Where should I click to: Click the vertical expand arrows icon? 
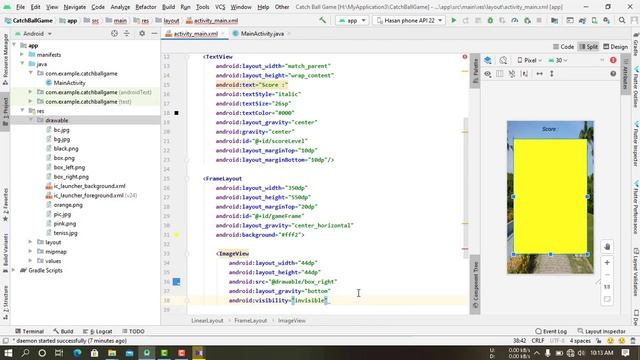click(x=552, y=74)
